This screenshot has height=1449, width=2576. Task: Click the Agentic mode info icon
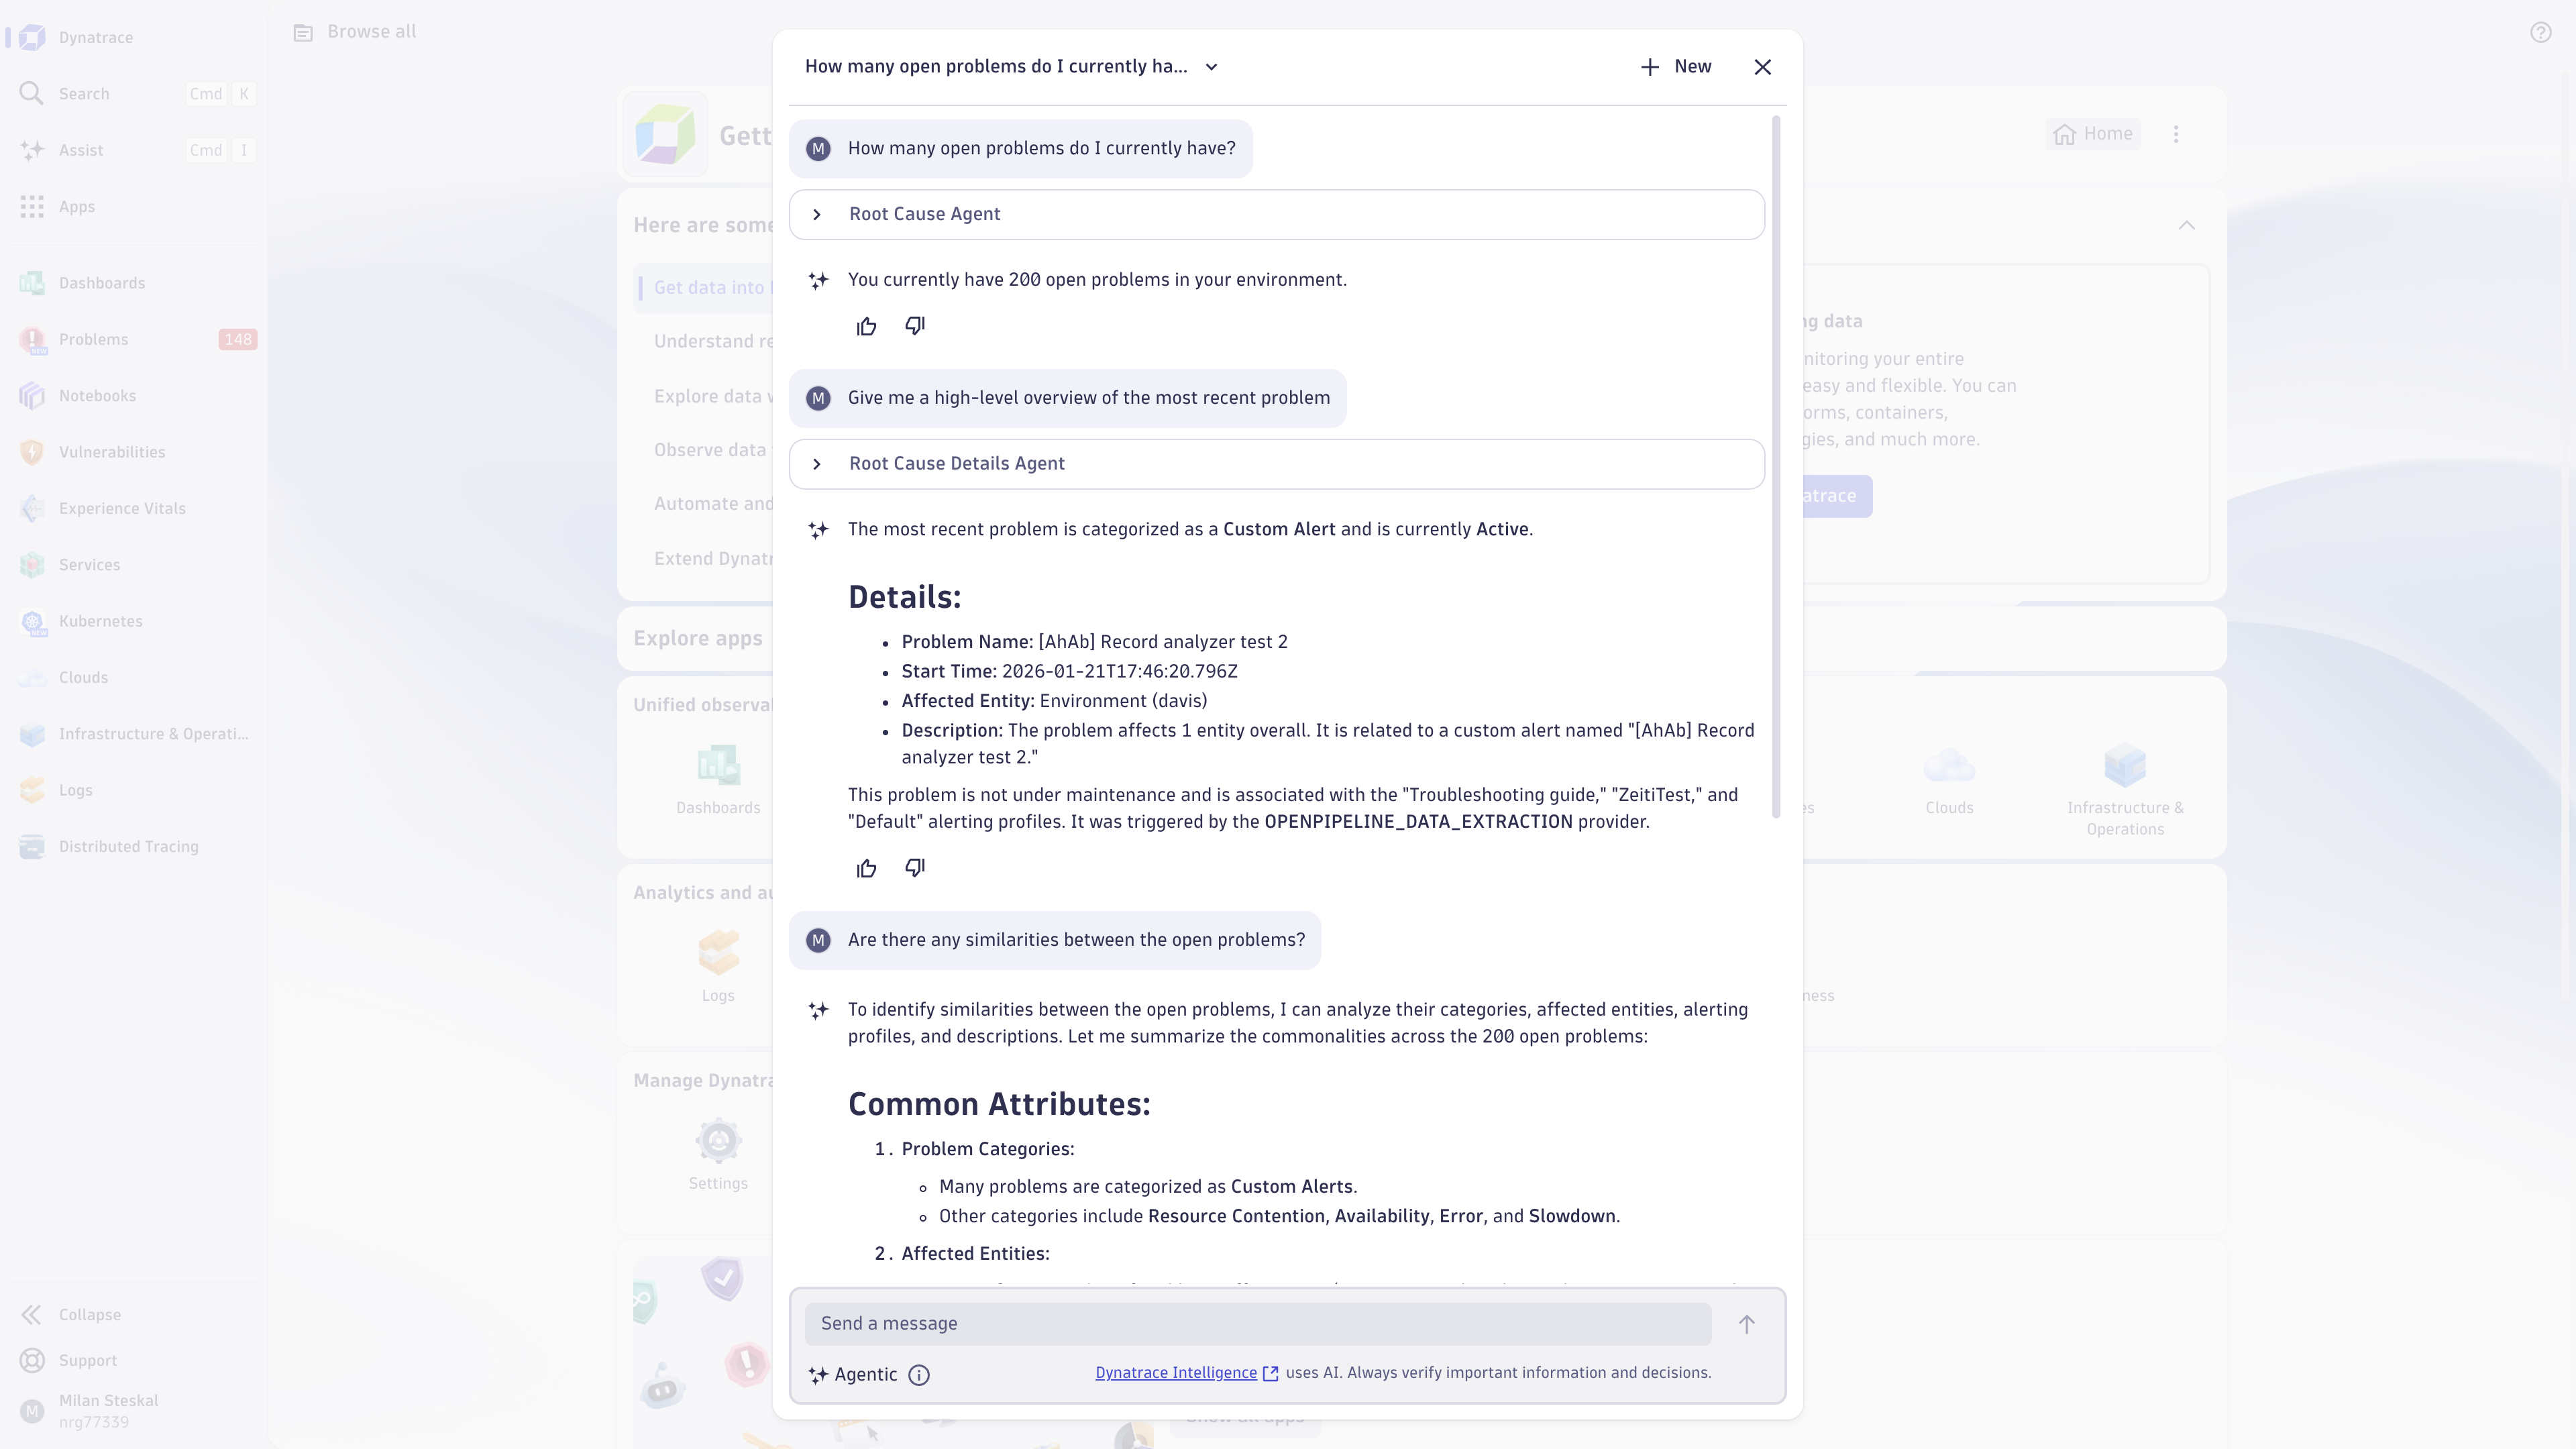(918, 1375)
